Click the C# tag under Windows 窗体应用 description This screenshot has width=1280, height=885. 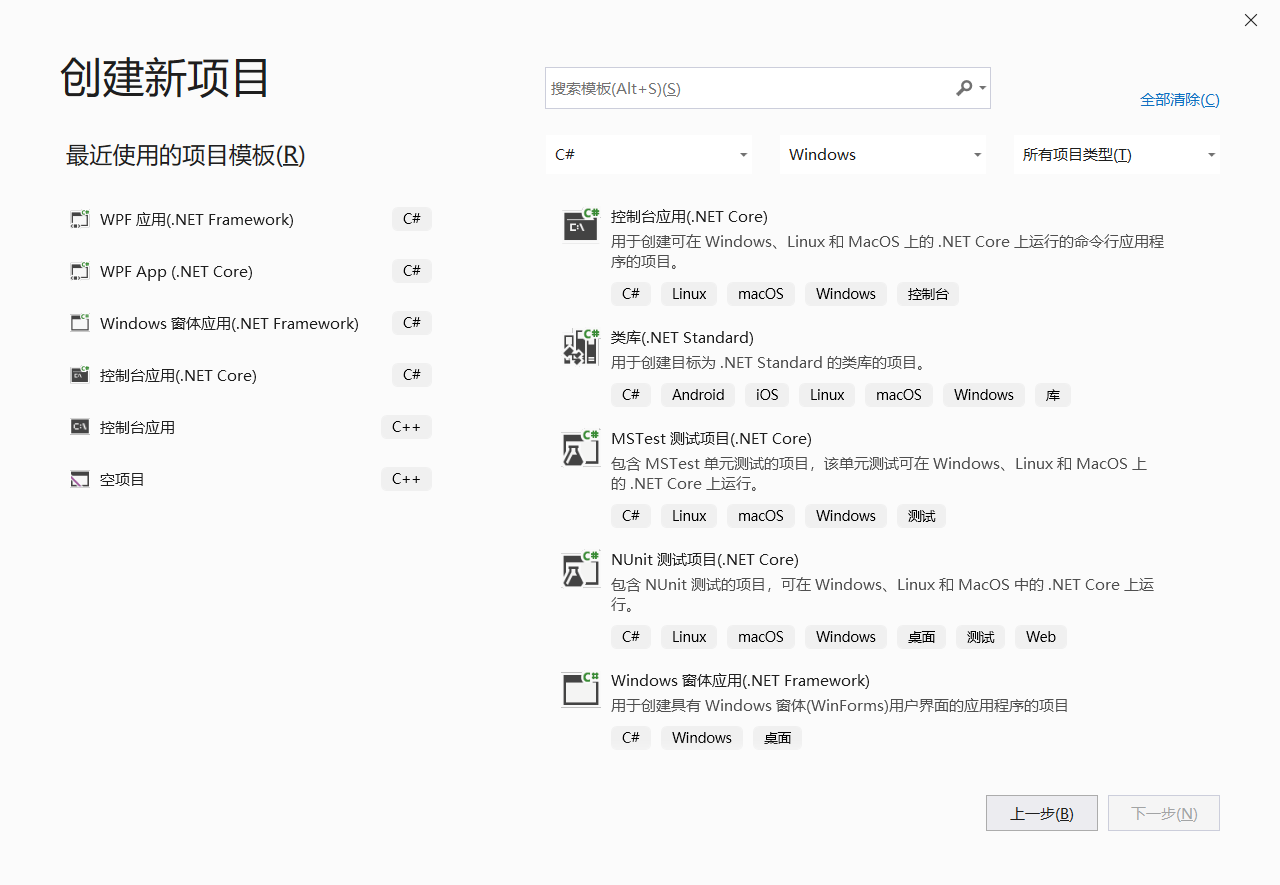631,738
